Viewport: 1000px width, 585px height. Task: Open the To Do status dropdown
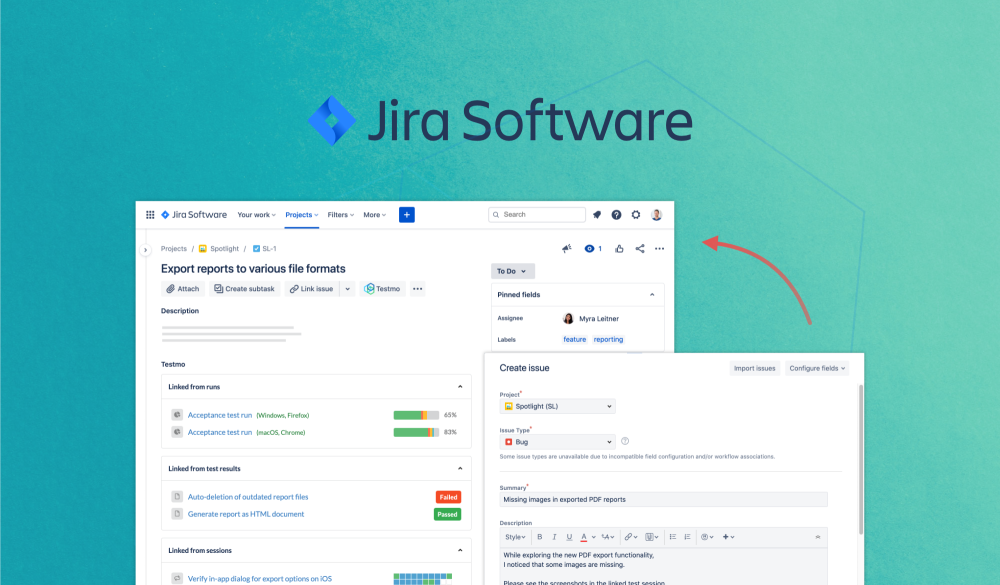click(512, 271)
